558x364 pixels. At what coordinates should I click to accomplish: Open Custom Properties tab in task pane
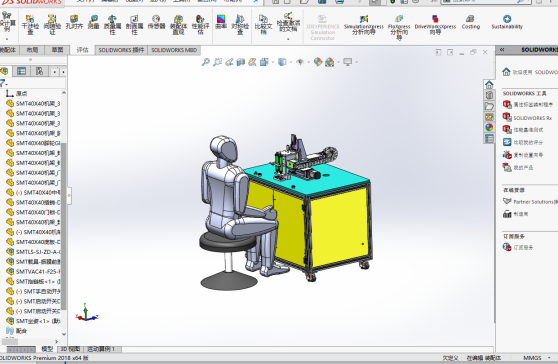pyautogui.click(x=489, y=138)
